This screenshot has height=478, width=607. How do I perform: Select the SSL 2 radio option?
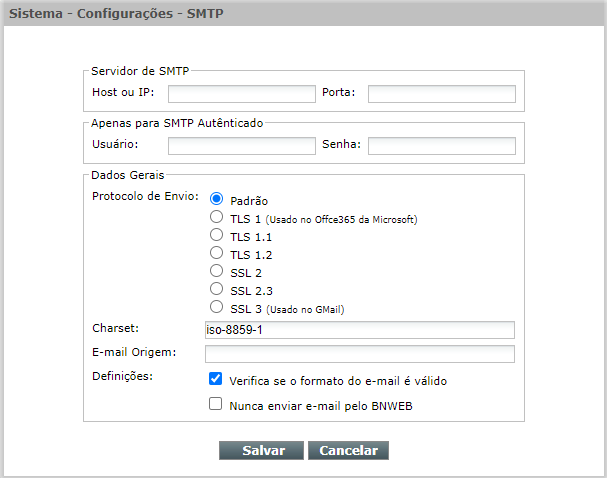(216, 271)
